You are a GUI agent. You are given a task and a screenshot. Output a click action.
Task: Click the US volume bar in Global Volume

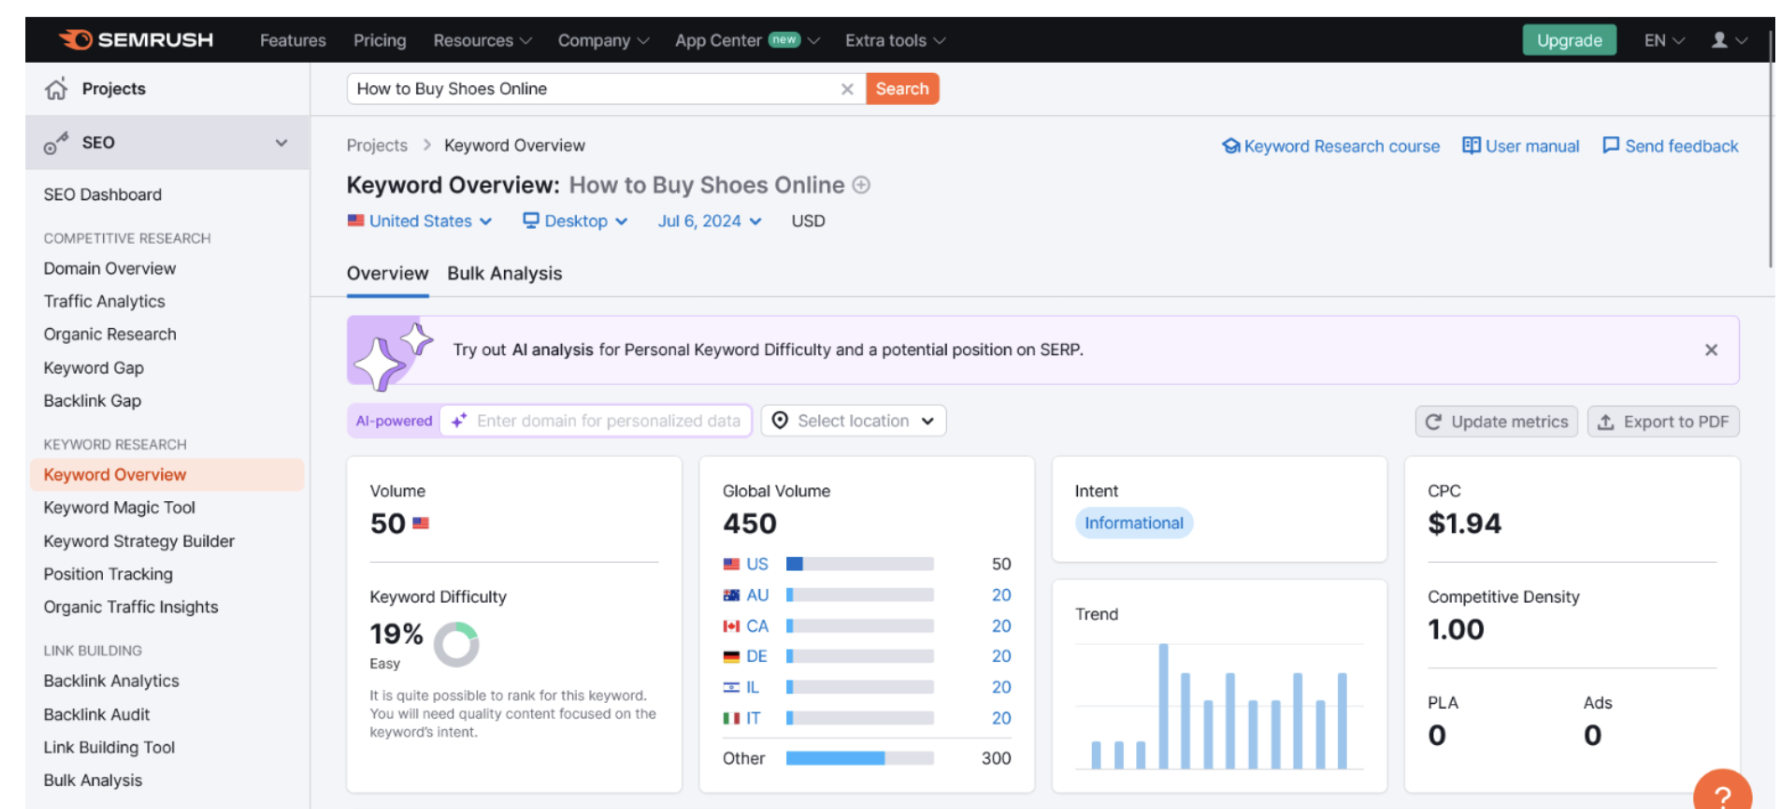(860, 564)
